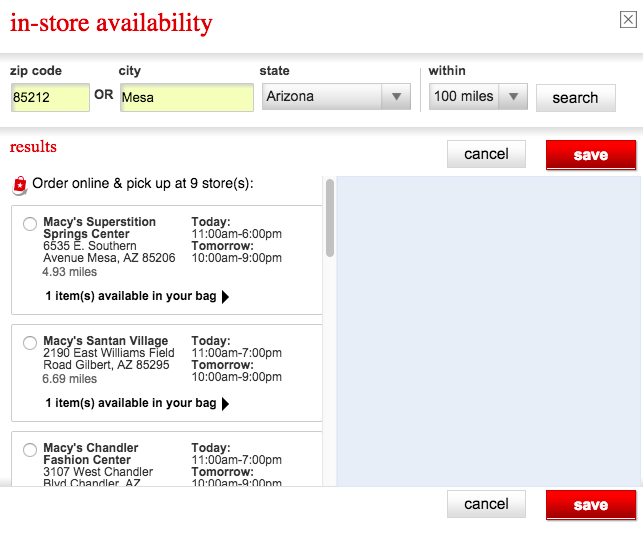Select Macy's Santan Village radio button
643x535 pixels.
(x=30, y=343)
